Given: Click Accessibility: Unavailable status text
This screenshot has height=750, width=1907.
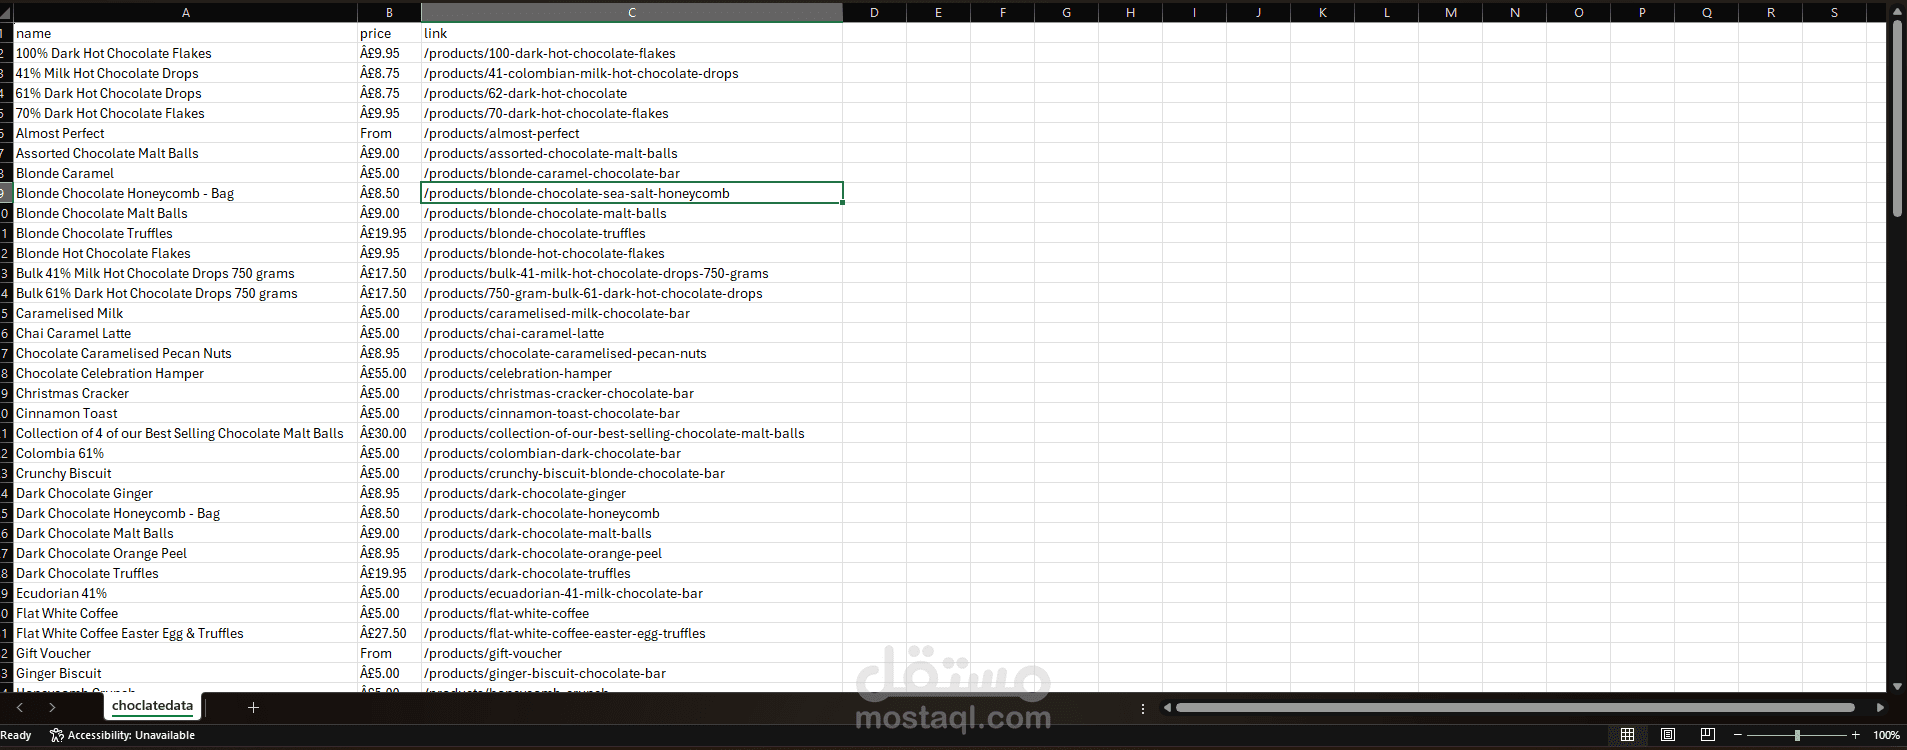Looking at the screenshot, I should pos(131,735).
